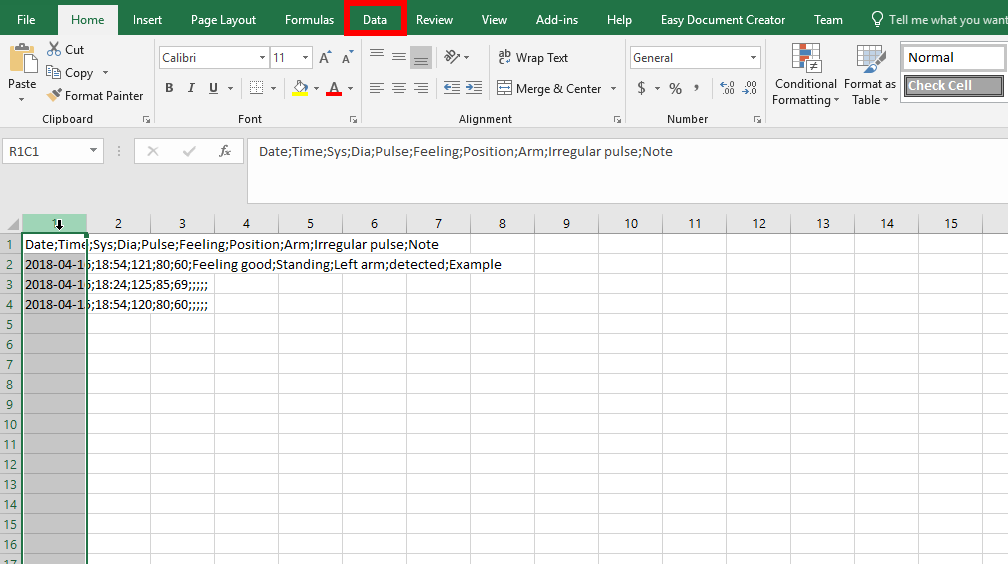
Task: Select row 2 header
Action: tap(10, 264)
